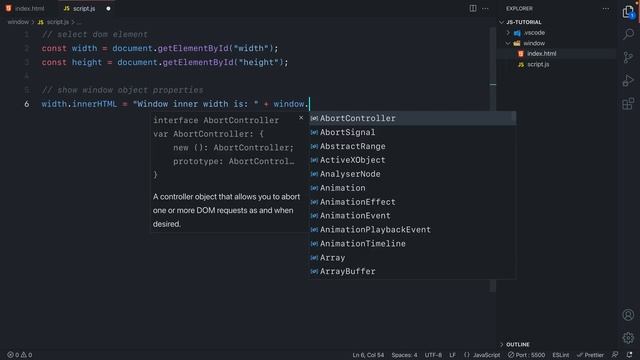Click the editor vertical scrollbar

pyautogui.click(x=493, y=159)
